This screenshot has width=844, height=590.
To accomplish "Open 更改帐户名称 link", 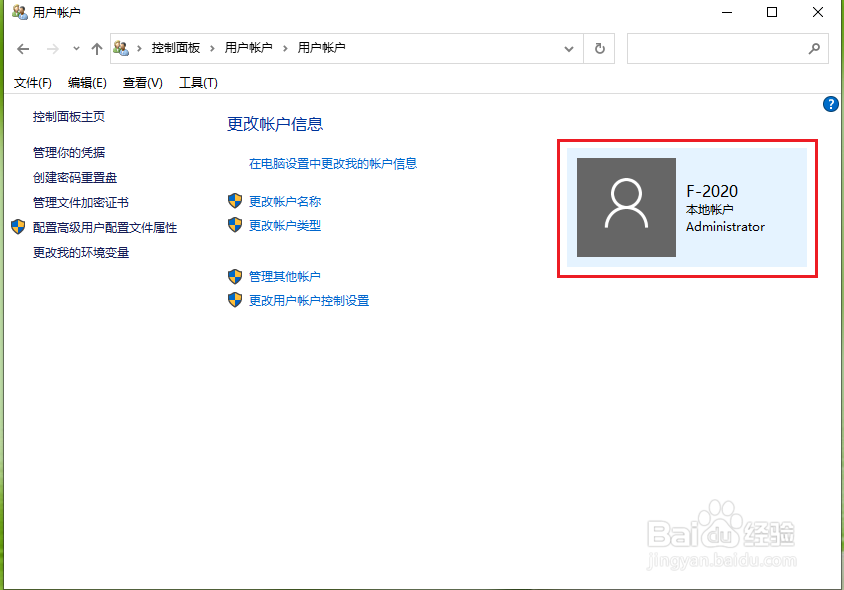I will [x=285, y=201].
